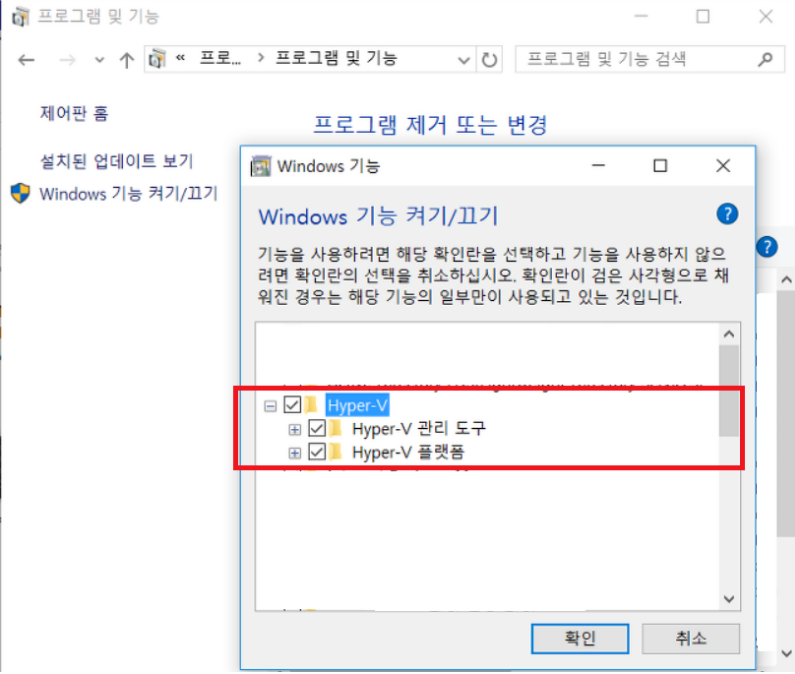The image size is (795, 674).
Task: Uncheck the top-level Hyper-V checkbox
Action: point(292,405)
